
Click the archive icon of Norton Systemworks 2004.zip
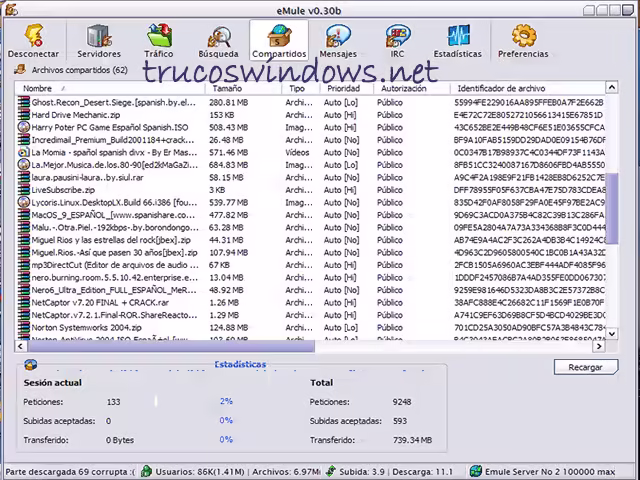click(24, 327)
